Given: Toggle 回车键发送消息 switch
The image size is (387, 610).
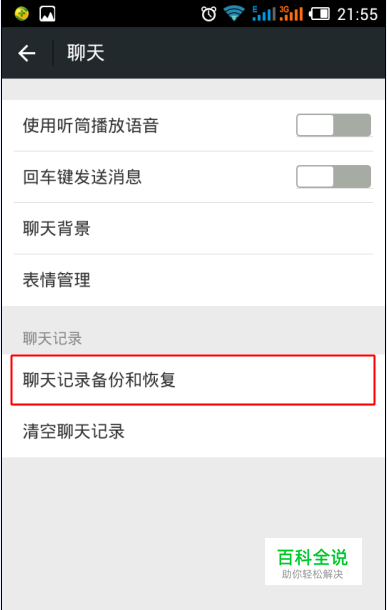Looking at the screenshot, I should (333, 177).
